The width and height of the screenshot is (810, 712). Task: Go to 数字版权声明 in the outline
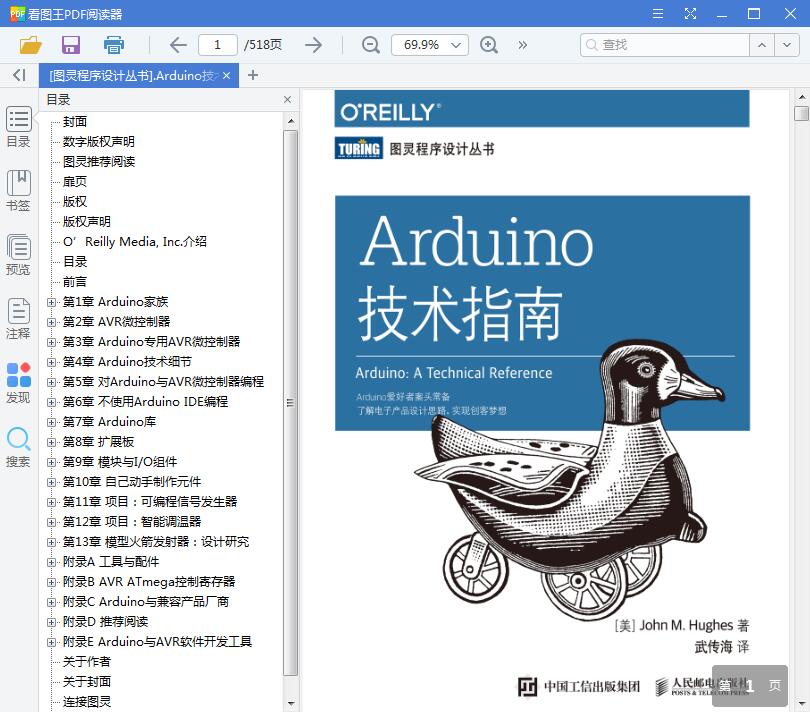[x=99, y=142]
